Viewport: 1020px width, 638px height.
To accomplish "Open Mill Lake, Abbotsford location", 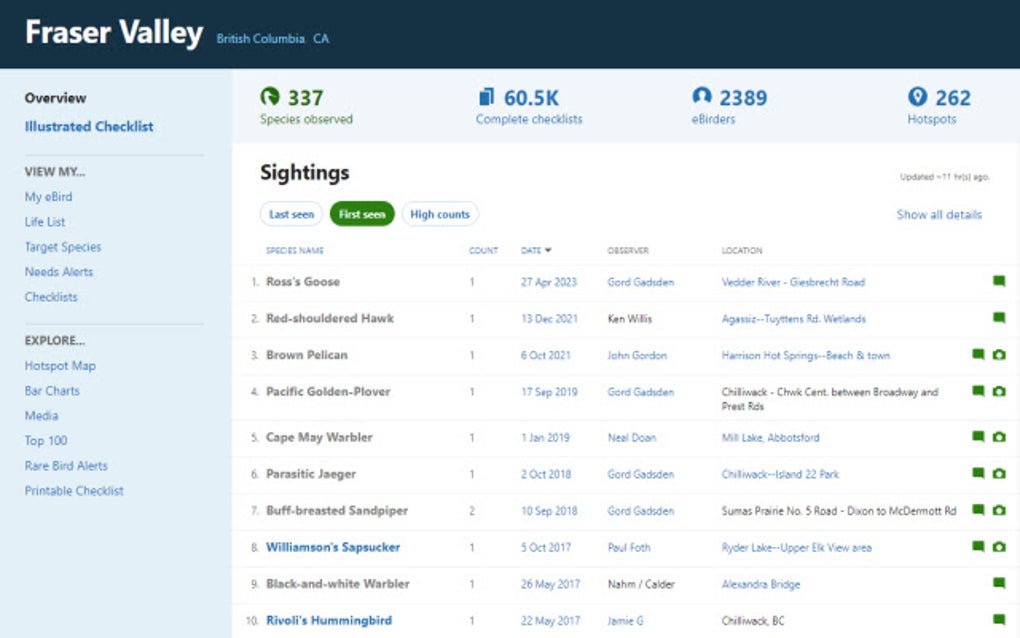I will coord(770,438).
